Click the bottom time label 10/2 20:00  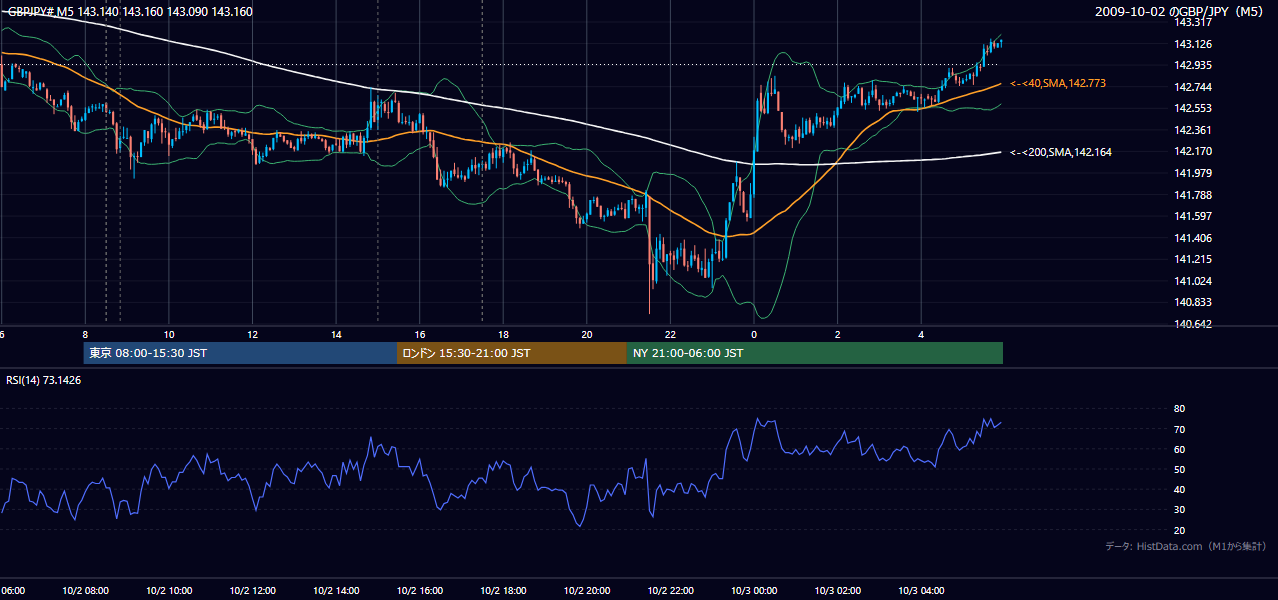tap(587, 591)
